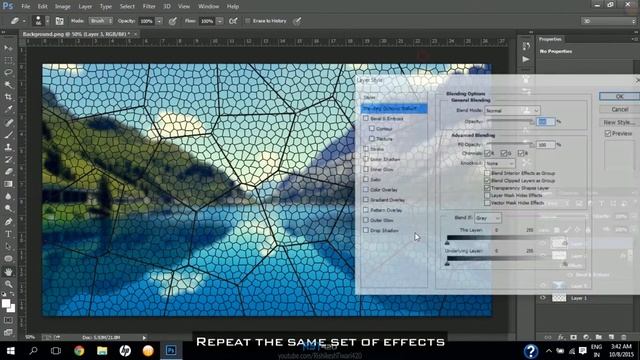Change screen mode icon at toolbox bottom
Image resolution: width=640 pixels, height=360 pixels.
(8, 332)
